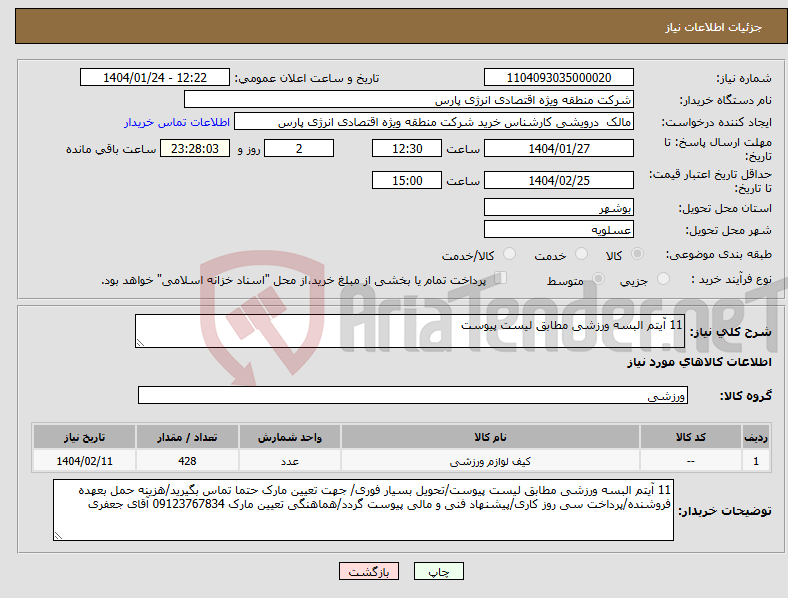Click the remaining days field showing 2
This screenshot has height=598, width=788.
pos(299,148)
